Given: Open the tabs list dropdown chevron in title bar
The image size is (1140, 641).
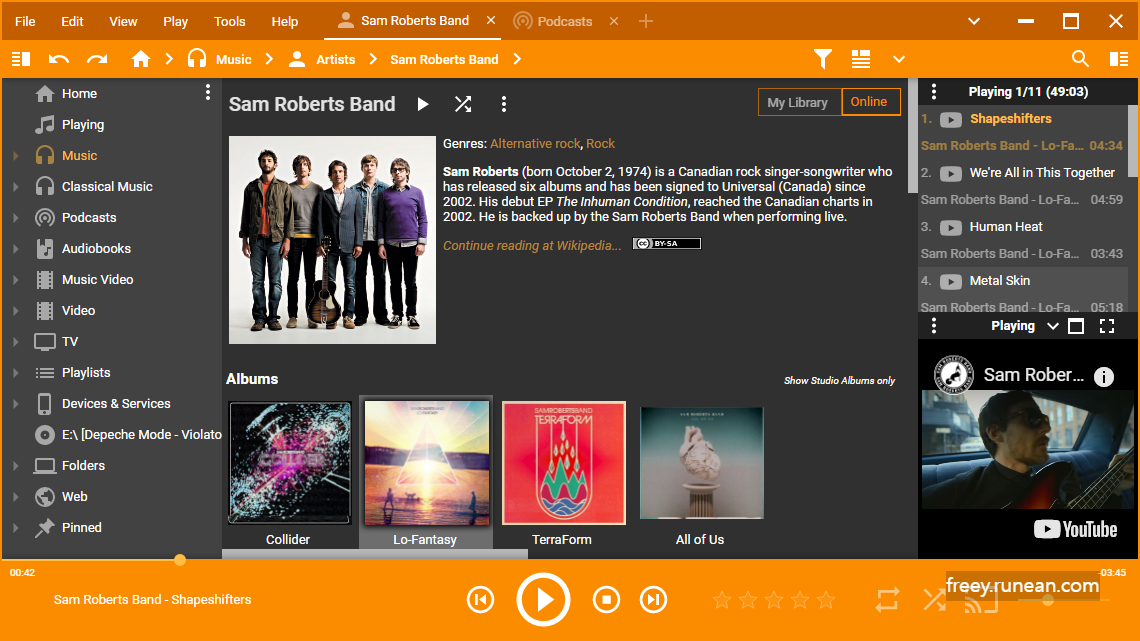Looking at the screenshot, I should pyautogui.click(x=974, y=21).
